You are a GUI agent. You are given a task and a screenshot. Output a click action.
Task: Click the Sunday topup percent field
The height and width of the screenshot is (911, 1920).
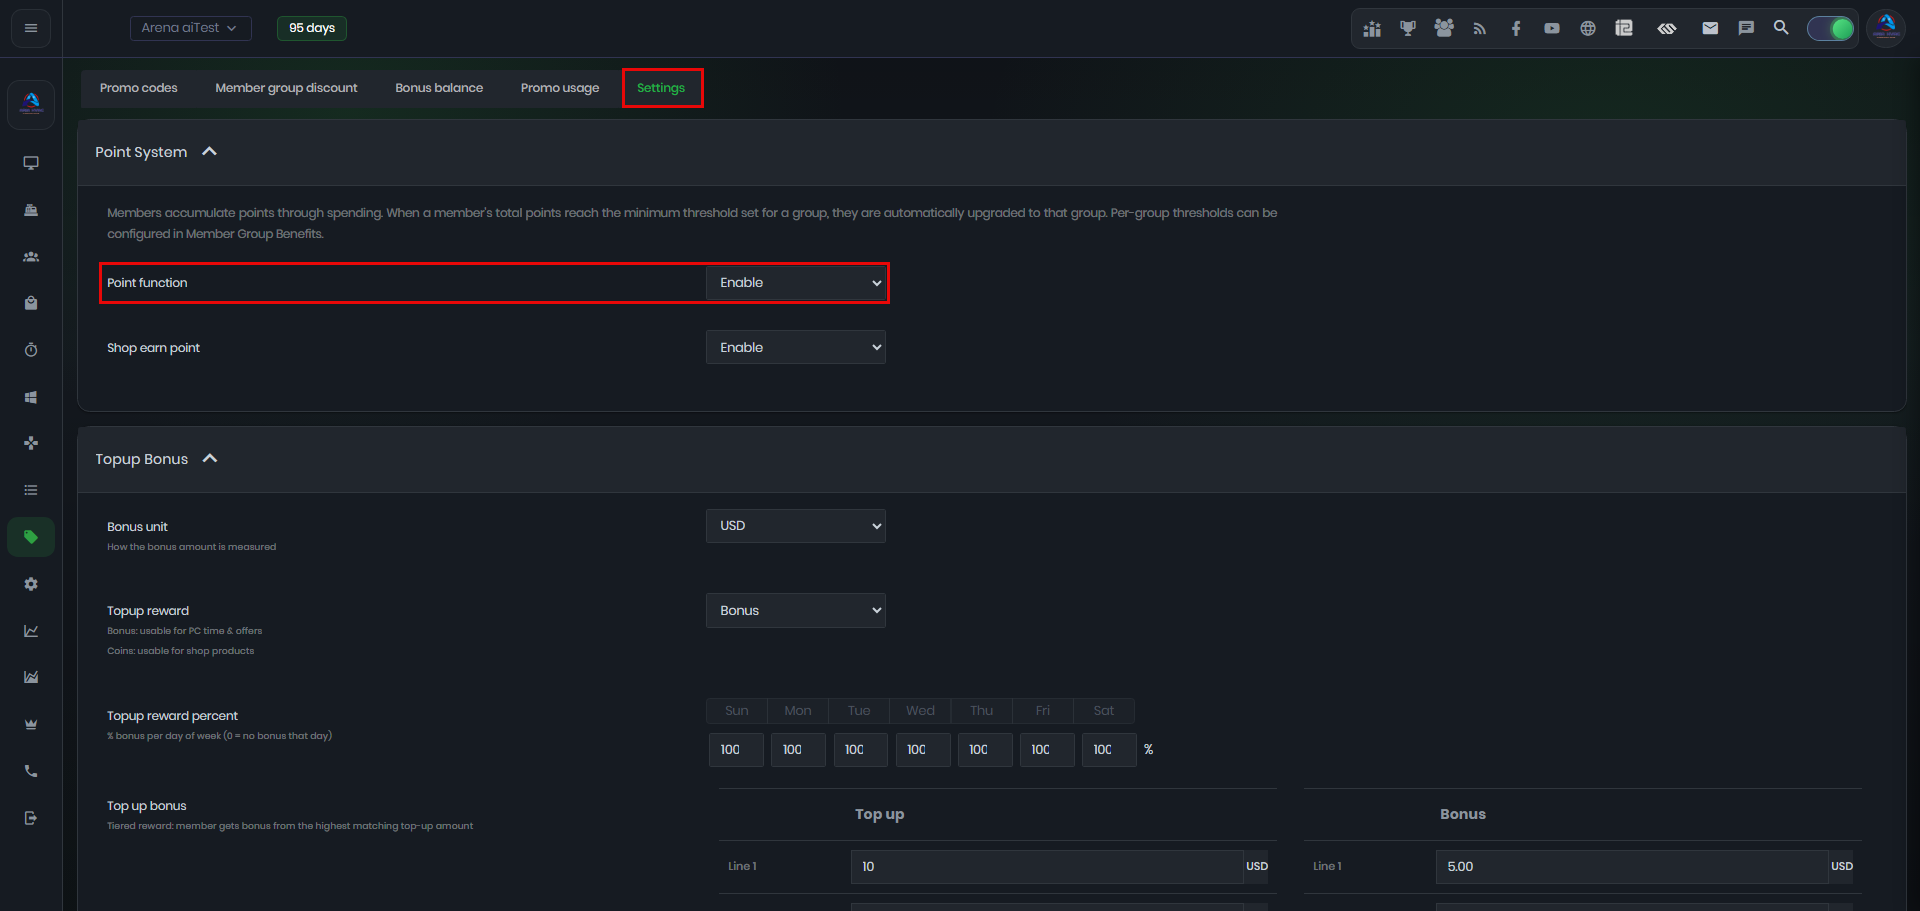click(736, 750)
